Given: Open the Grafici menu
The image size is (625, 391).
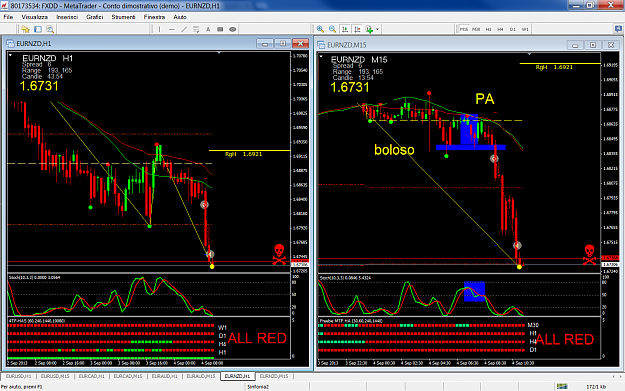Looking at the screenshot, I should (x=94, y=17).
